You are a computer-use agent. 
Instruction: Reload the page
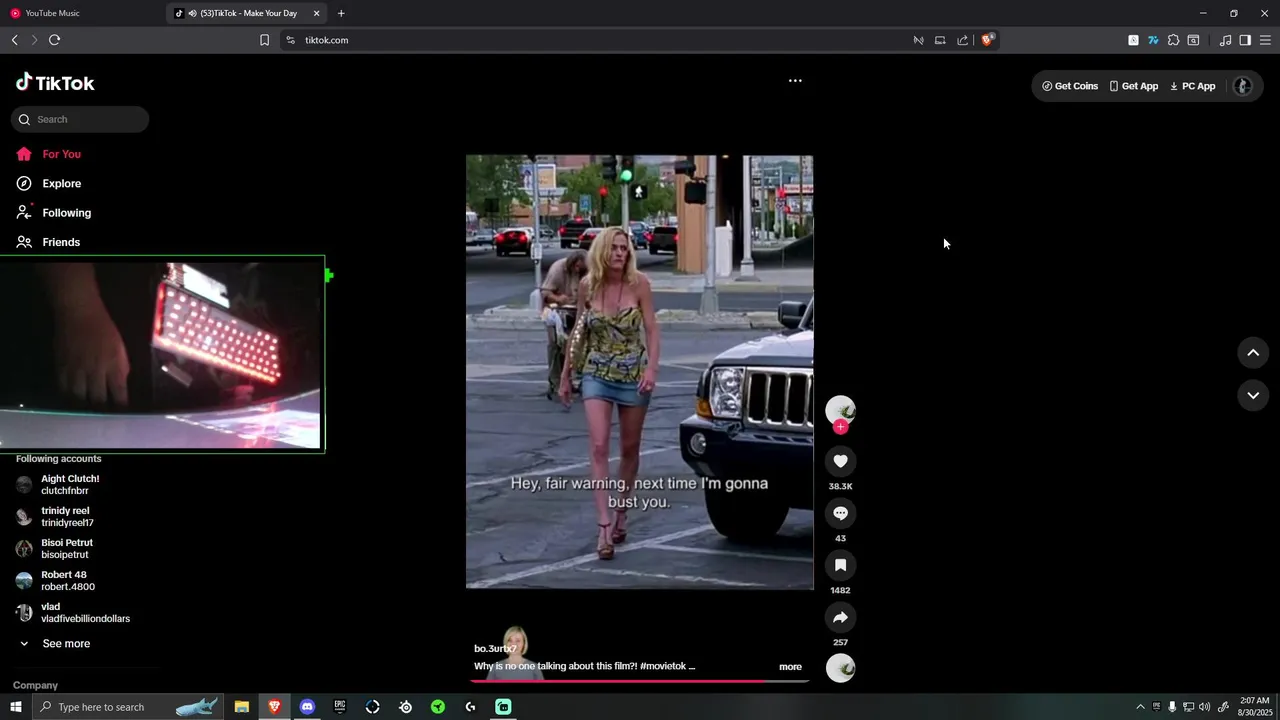pos(54,40)
